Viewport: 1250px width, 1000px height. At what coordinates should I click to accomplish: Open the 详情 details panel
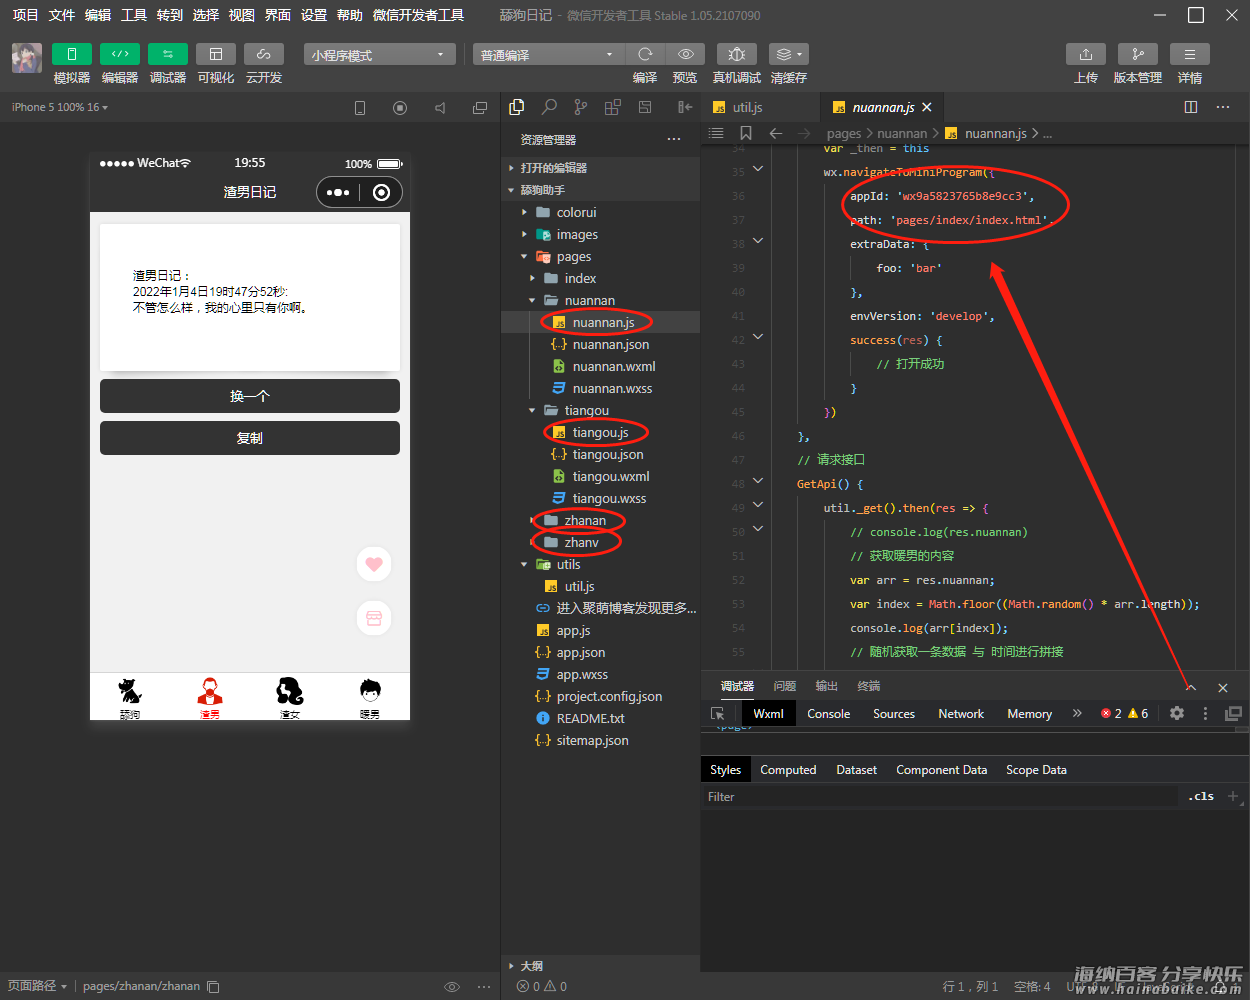1190,54
